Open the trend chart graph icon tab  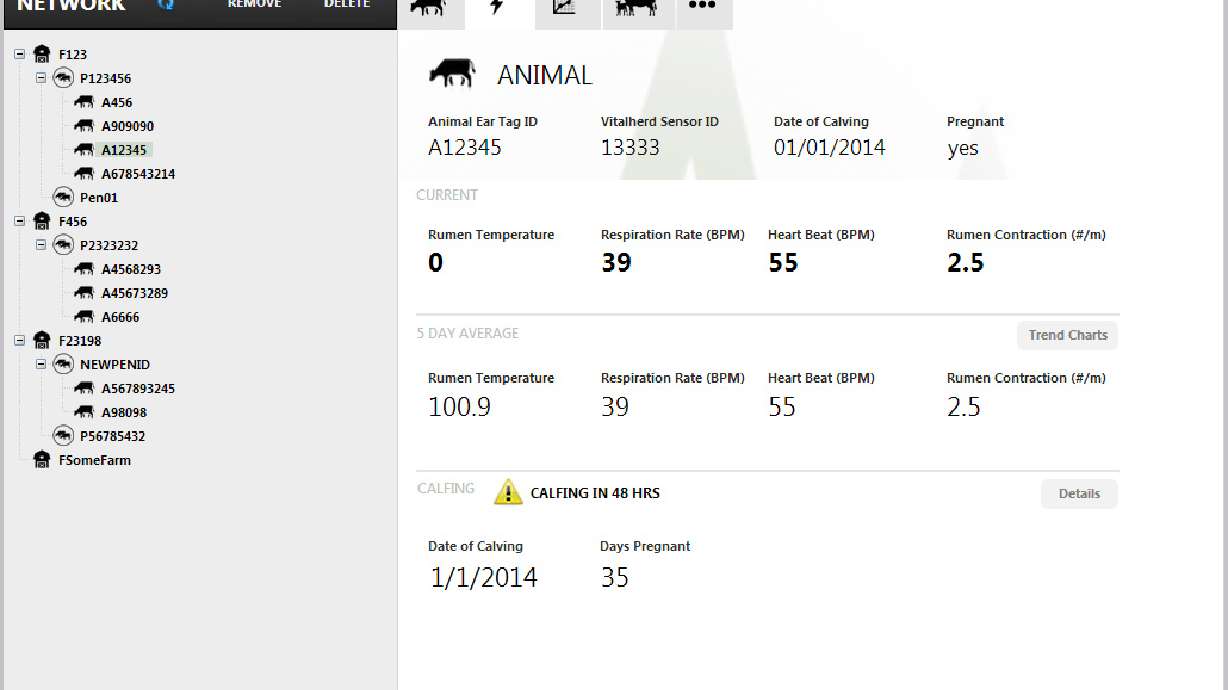(567, 8)
